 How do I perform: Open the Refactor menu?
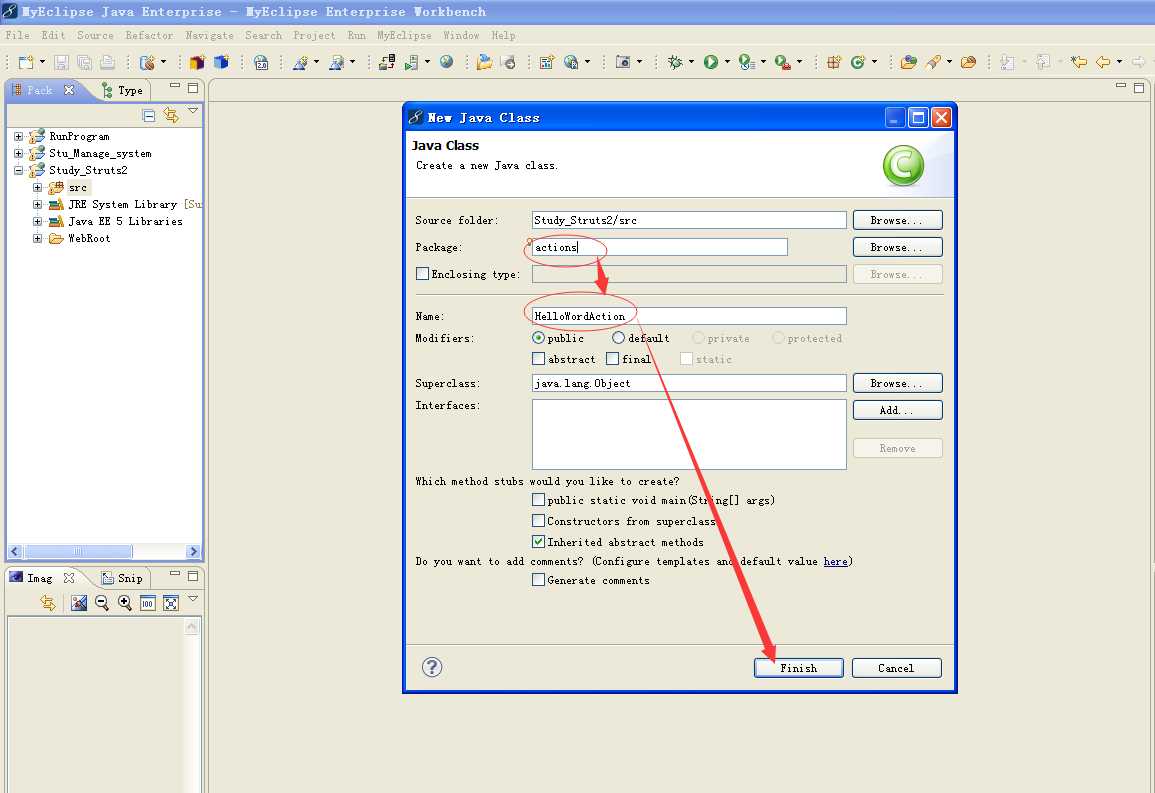tap(149, 35)
